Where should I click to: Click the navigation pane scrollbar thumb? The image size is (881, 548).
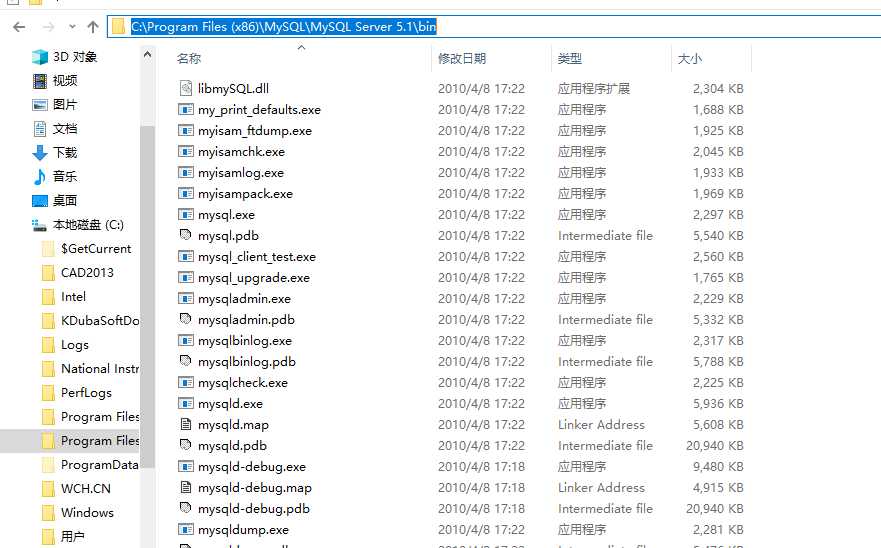tap(147, 296)
